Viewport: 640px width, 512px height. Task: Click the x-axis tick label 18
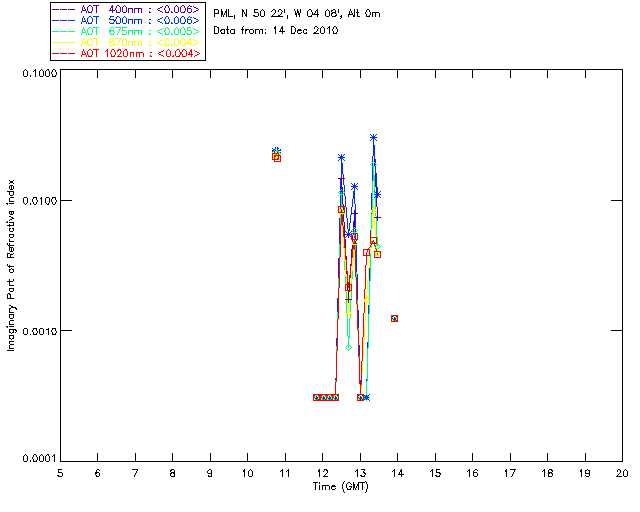[x=547, y=473]
